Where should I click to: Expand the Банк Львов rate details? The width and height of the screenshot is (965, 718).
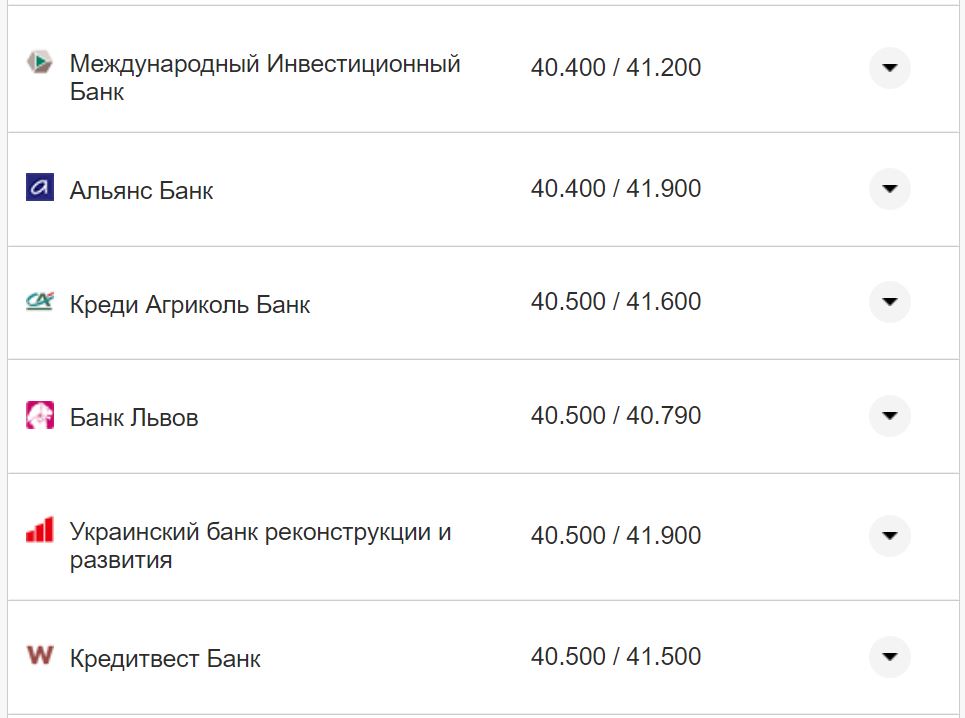point(889,417)
